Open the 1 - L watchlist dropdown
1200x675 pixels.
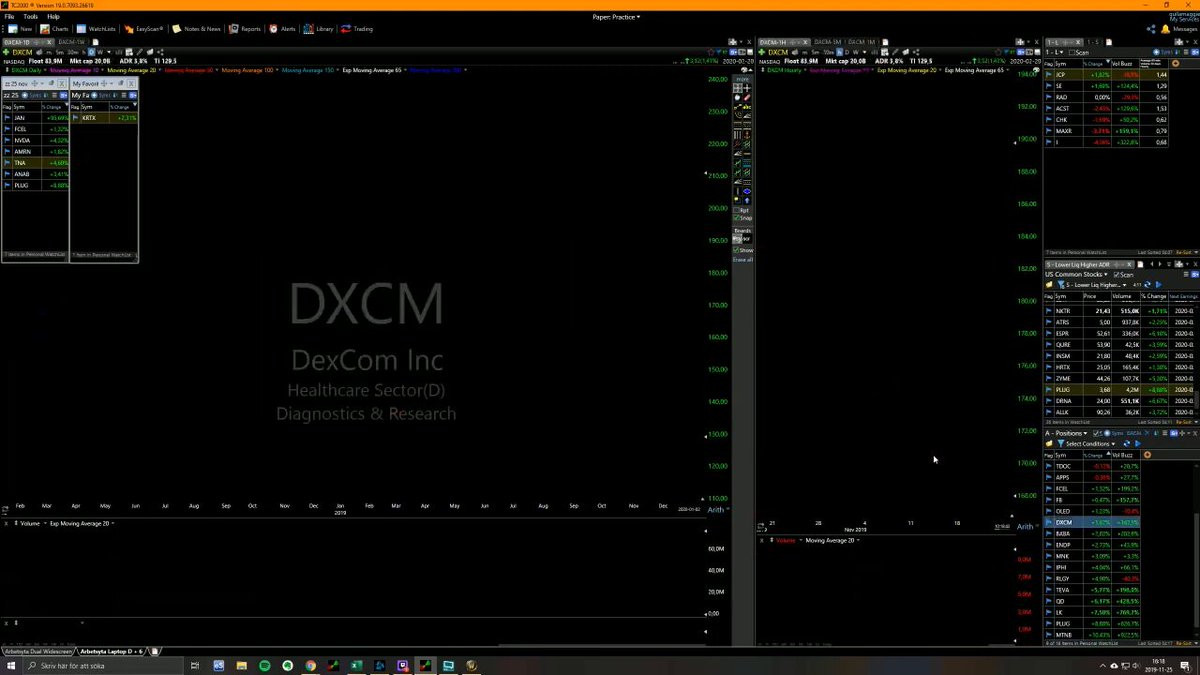1054,52
